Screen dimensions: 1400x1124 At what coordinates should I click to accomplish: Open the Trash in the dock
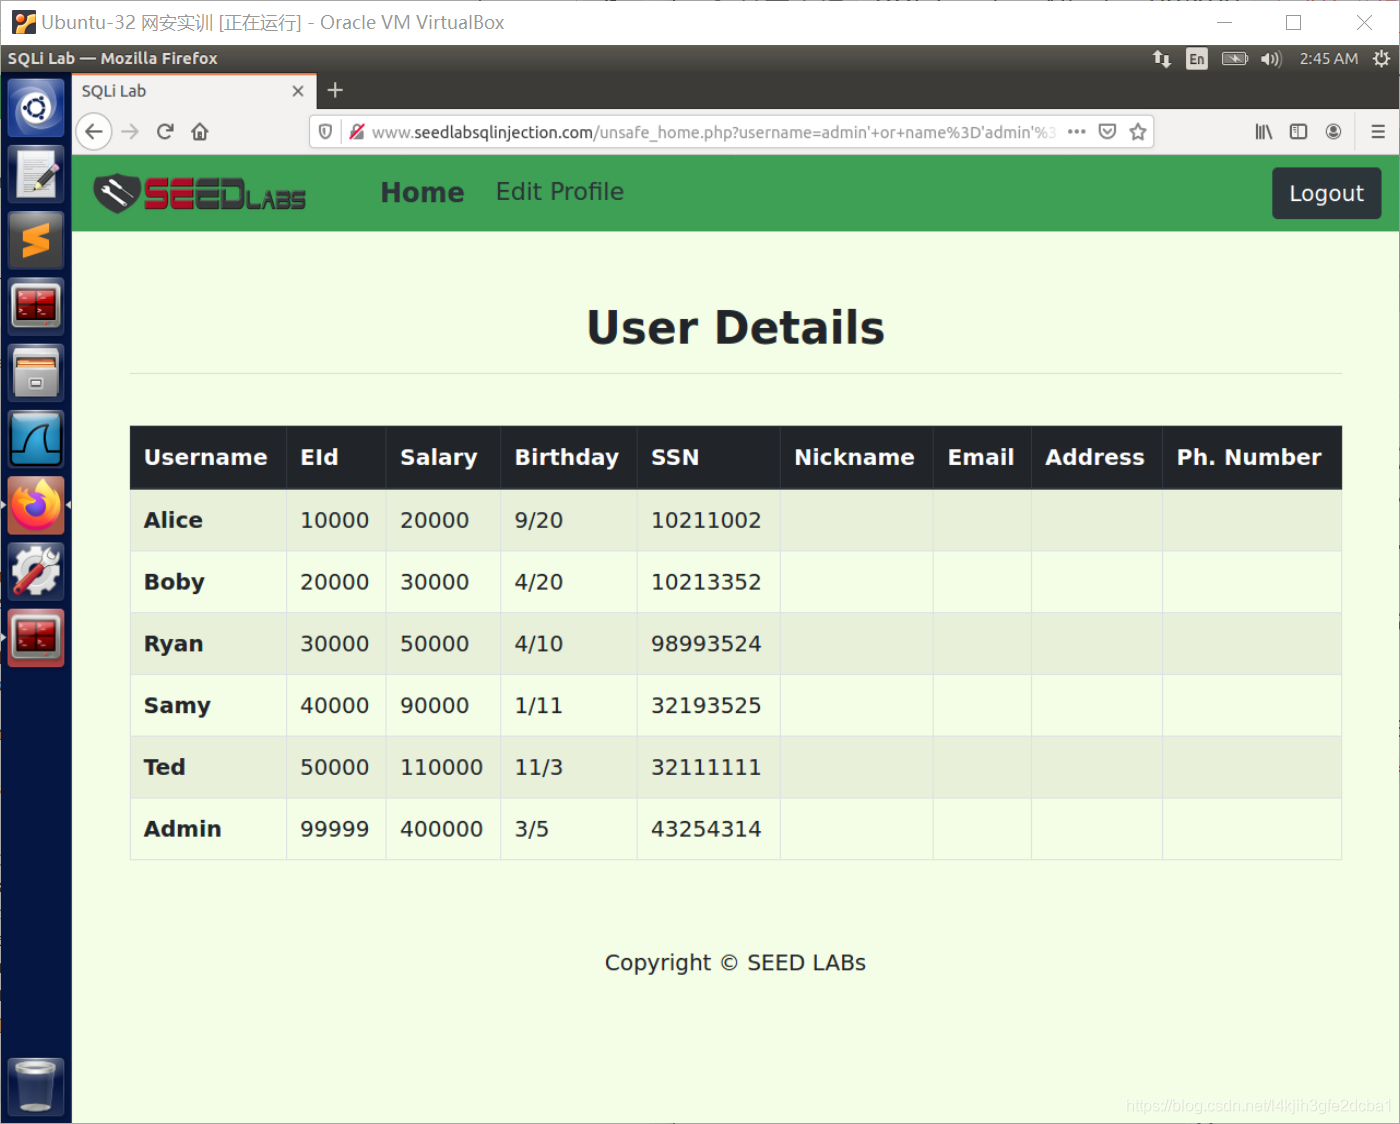coord(36,1087)
